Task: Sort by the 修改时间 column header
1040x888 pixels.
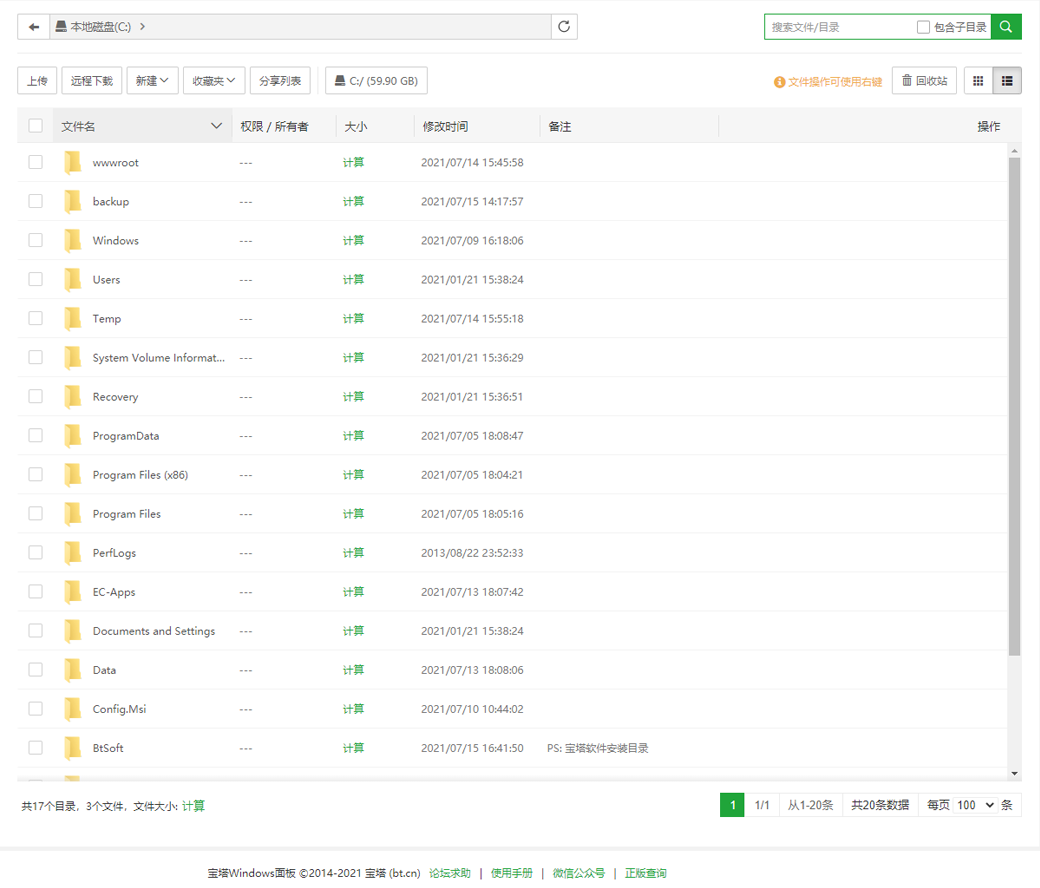Action: click(x=445, y=127)
